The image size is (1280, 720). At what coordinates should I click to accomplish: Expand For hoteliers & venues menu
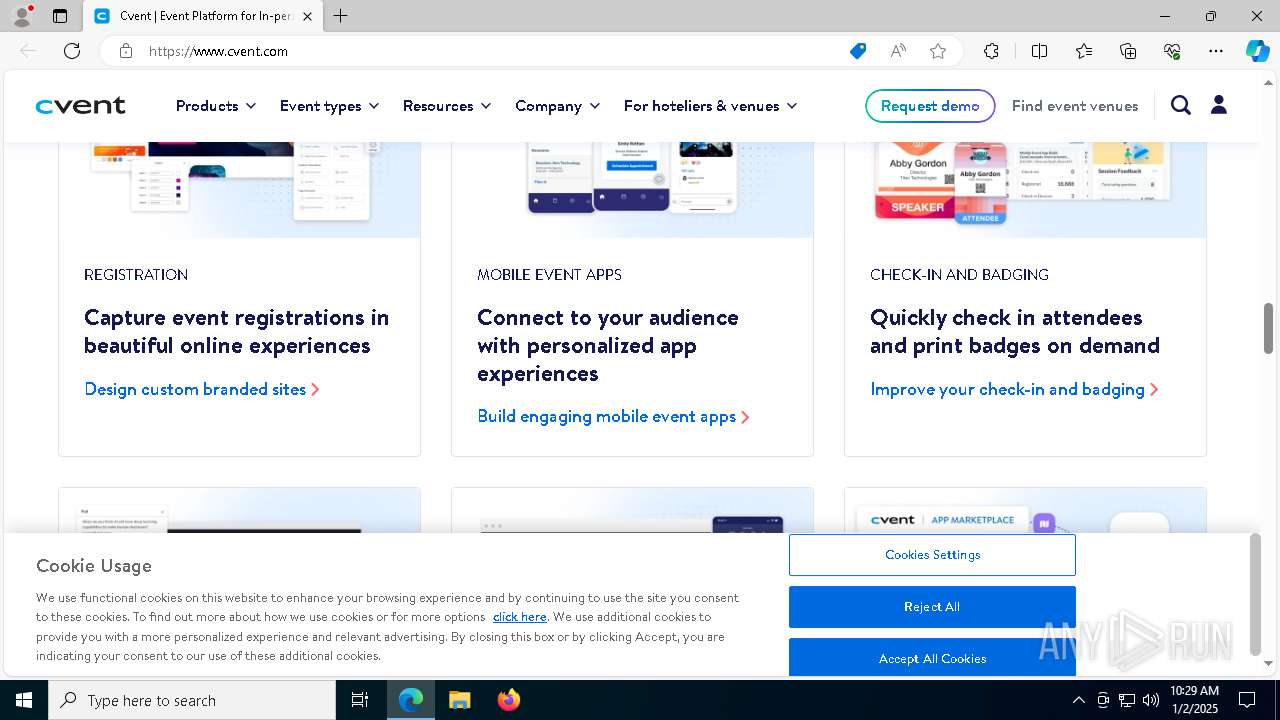[711, 106]
